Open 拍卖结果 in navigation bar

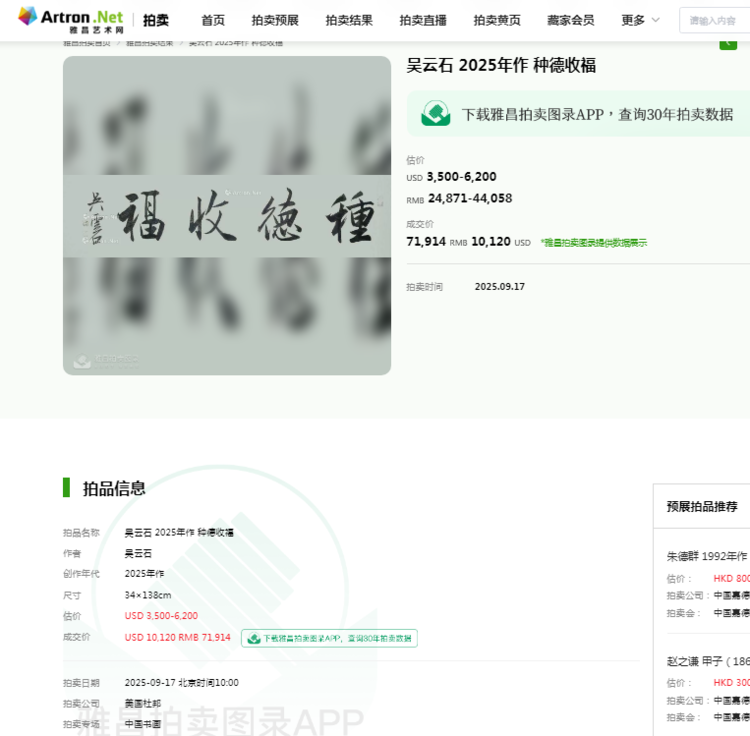pos(349,20)
